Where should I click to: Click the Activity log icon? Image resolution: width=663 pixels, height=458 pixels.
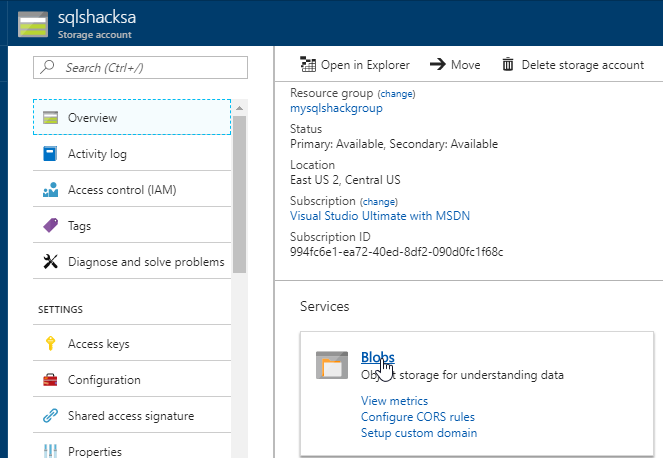coord(50,154)
